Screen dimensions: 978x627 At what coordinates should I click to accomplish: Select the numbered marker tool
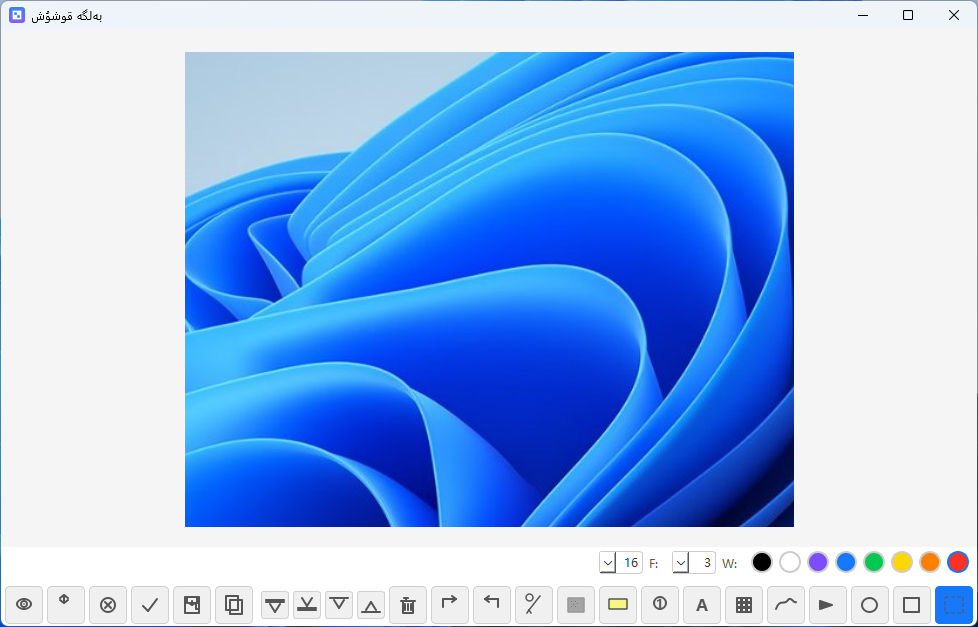point(660,605)
